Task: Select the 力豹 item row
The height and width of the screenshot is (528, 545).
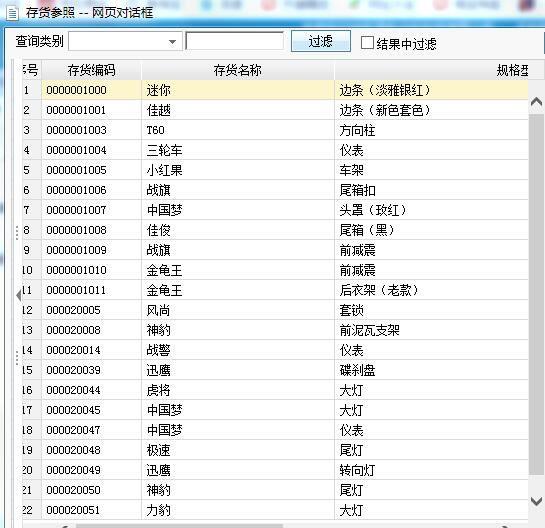Action: [x=275, y=510]
